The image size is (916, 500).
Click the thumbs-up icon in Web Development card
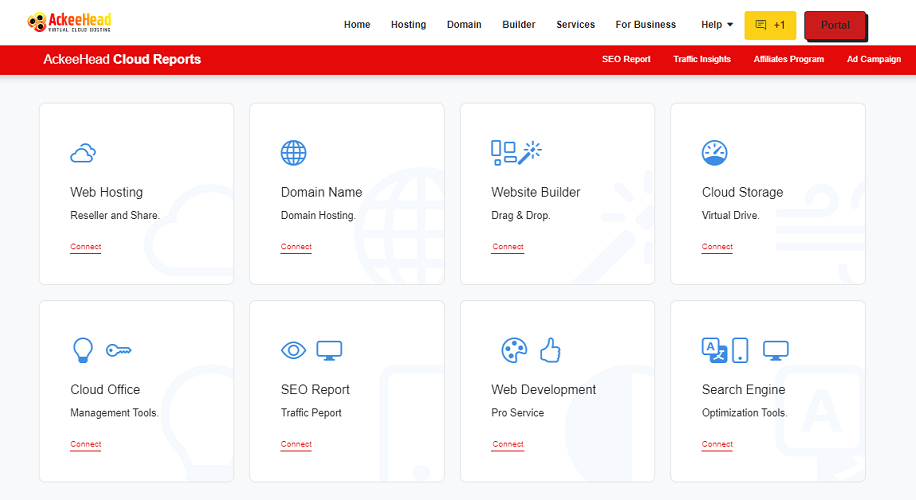coord(550,350)
